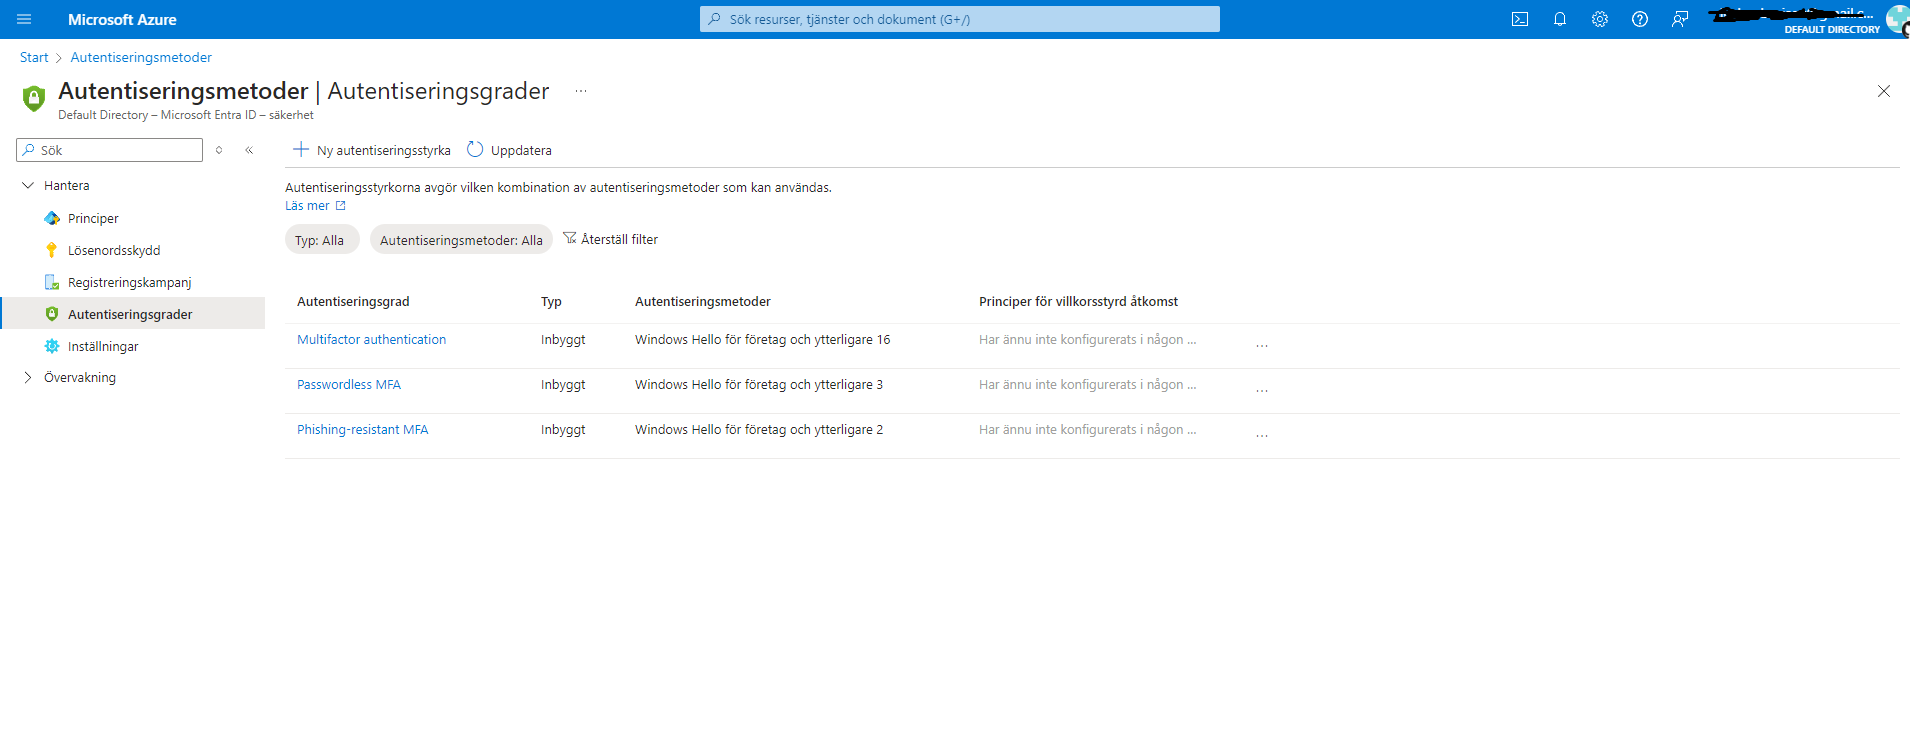The height and width of the screenshot is (755, 1910).
Task: Open Passwordless MFA strength
Action: point(349,384)
